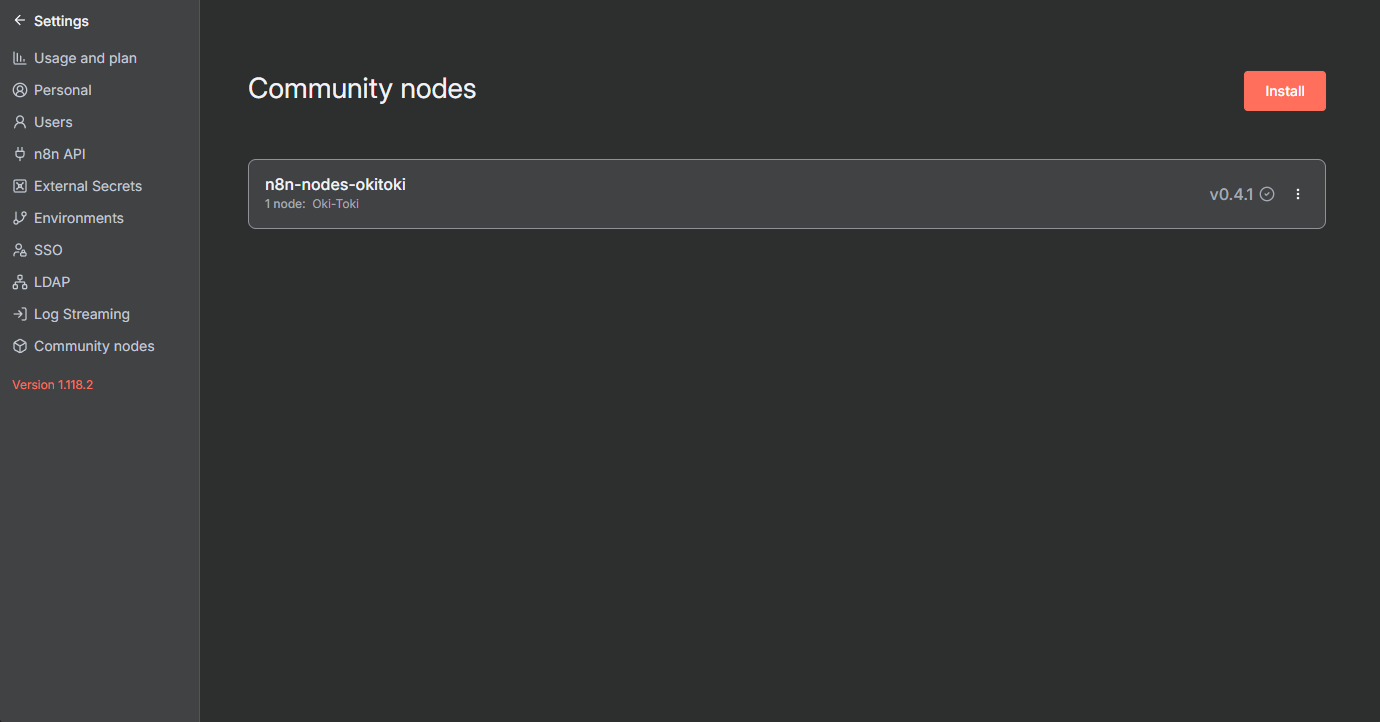The width and height of the screenshot is (1380, 722).
Task: Switch to the SSO settings section
Action: [x=47, y=249]
